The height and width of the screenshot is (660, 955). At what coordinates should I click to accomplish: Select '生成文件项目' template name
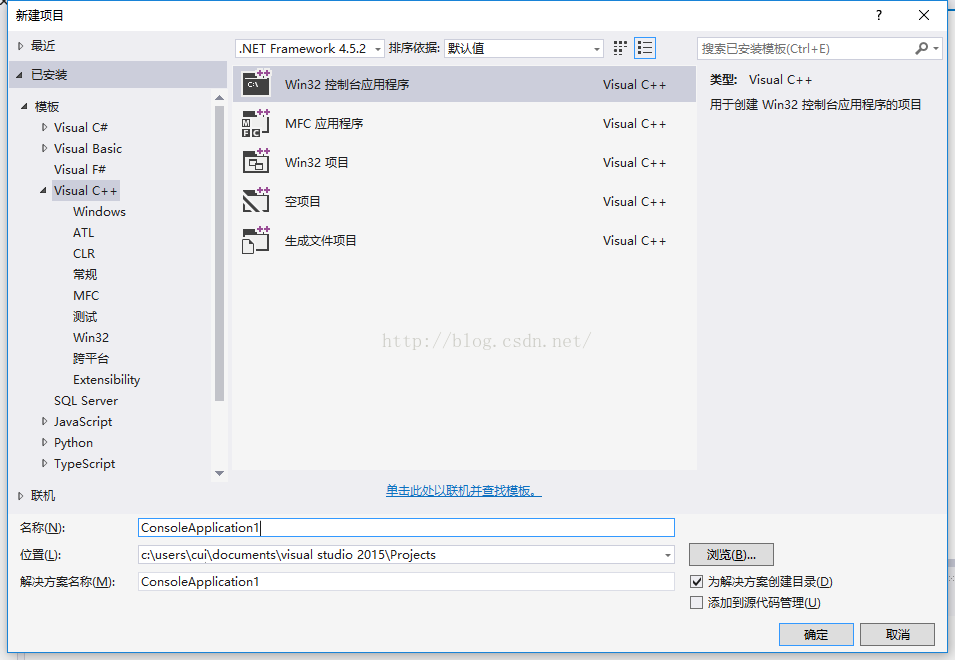[320, 240]
